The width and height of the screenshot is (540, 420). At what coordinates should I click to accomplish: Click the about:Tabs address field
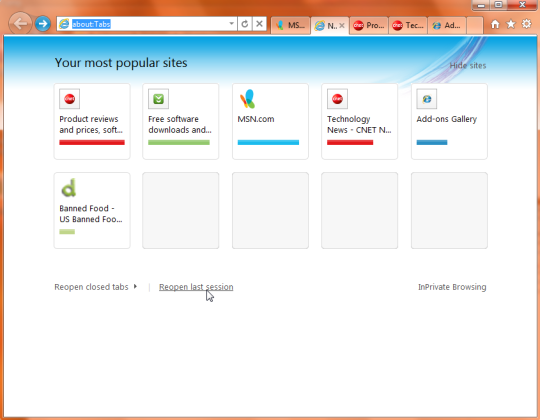point(148,24)
